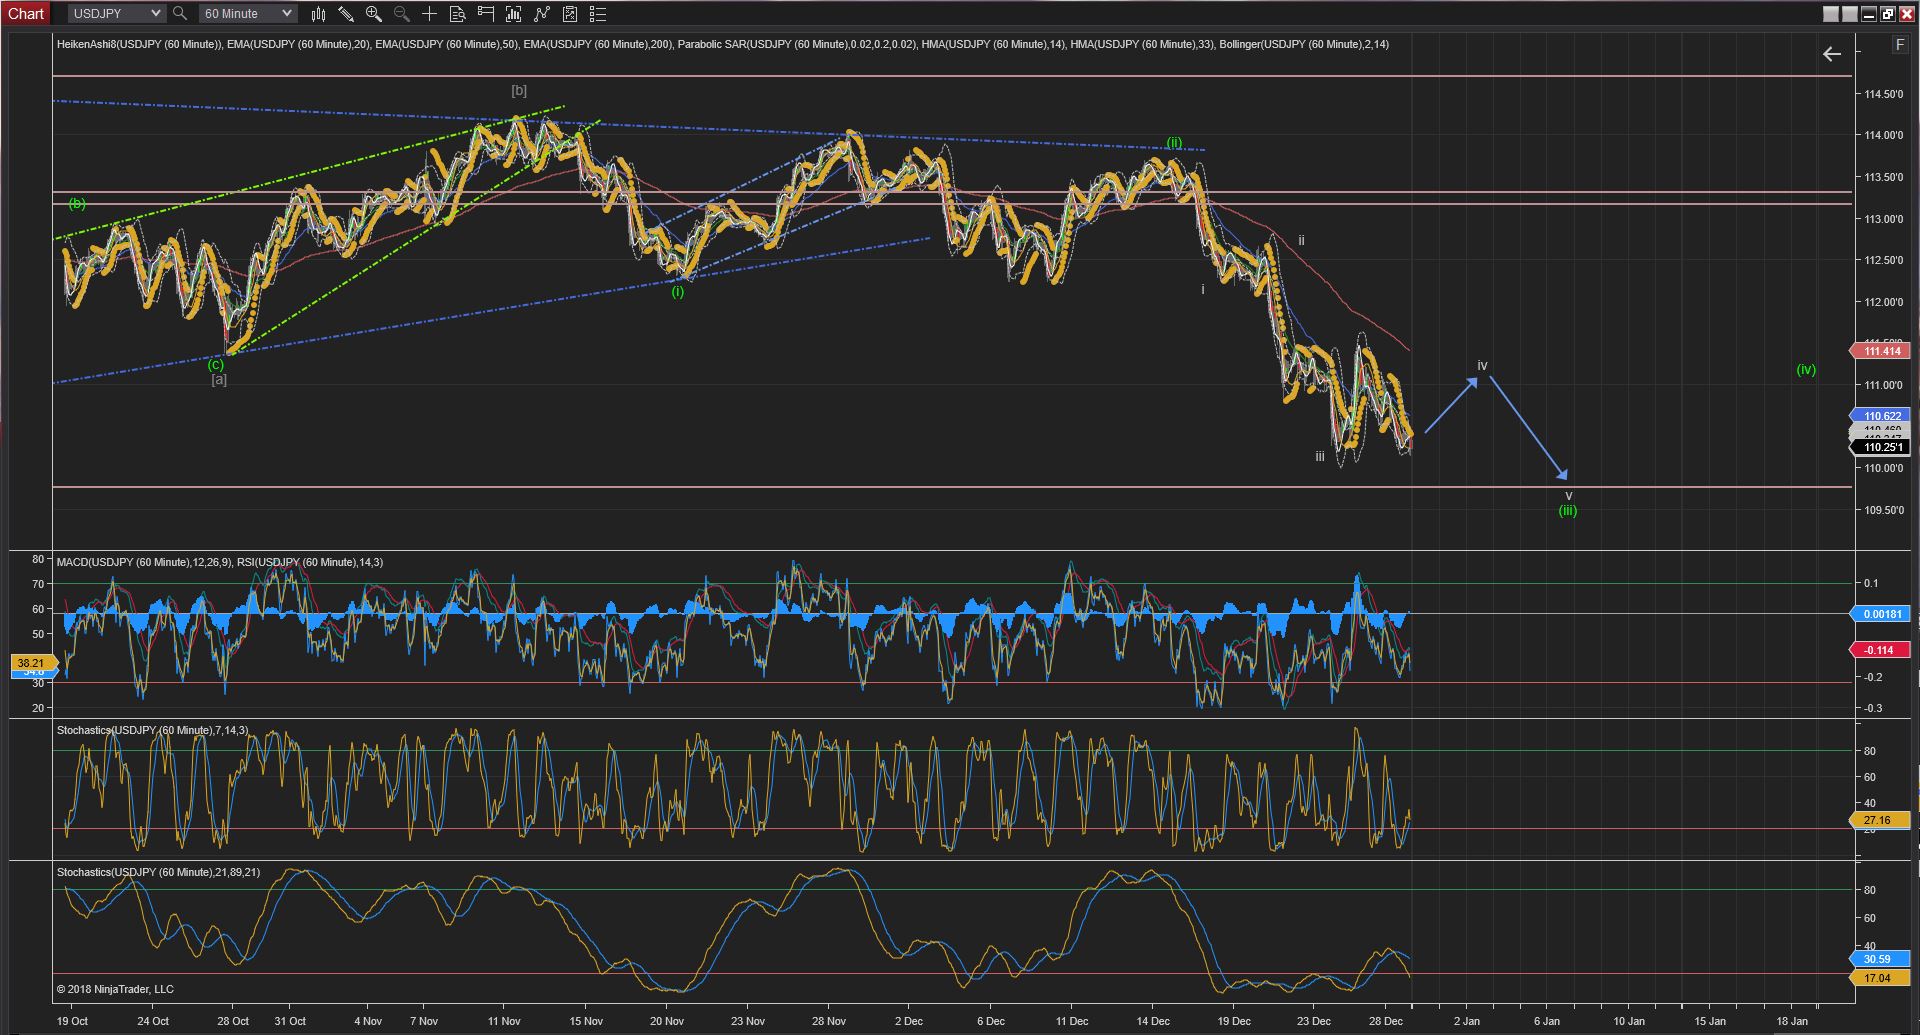Activate the crosshair cursor tool
The height and width of the screenshot is (1035, 1920).
click(x=429, y=14)
